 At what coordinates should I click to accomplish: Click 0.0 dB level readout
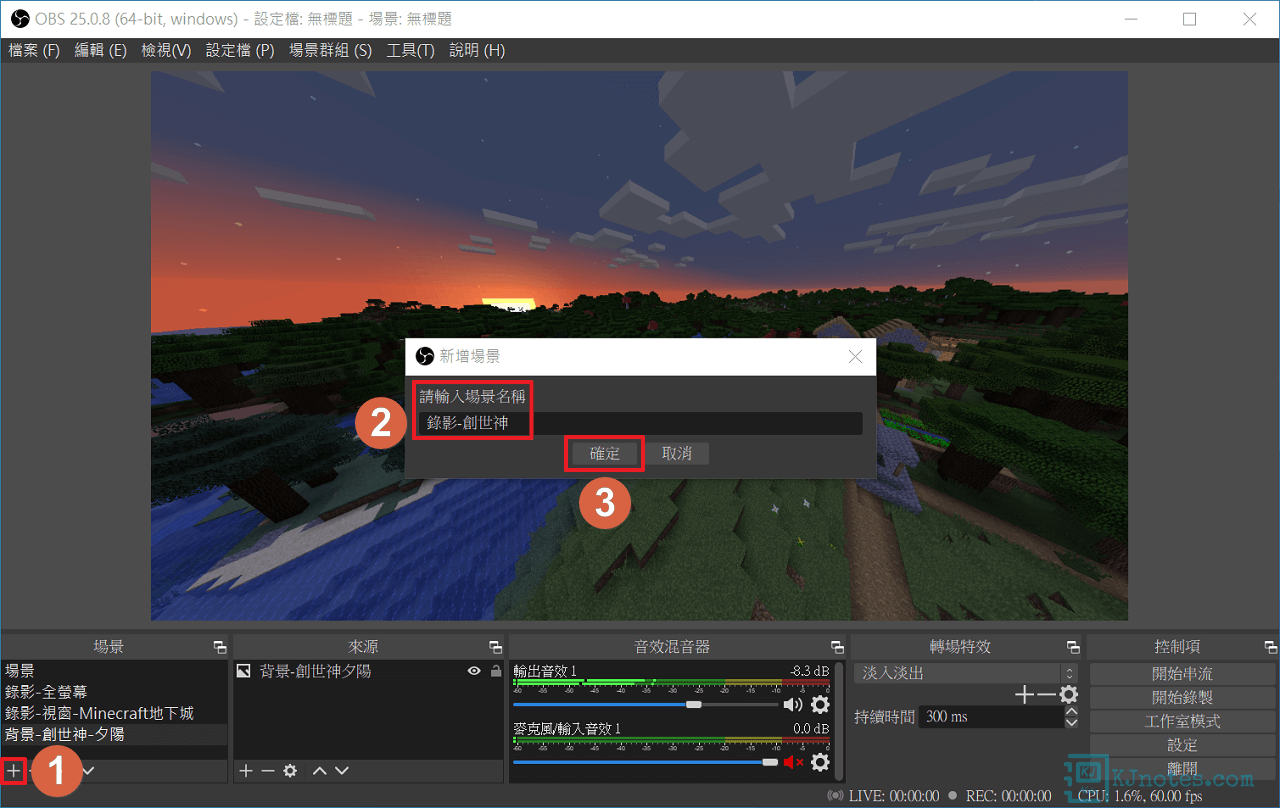(x=811, y=729)
